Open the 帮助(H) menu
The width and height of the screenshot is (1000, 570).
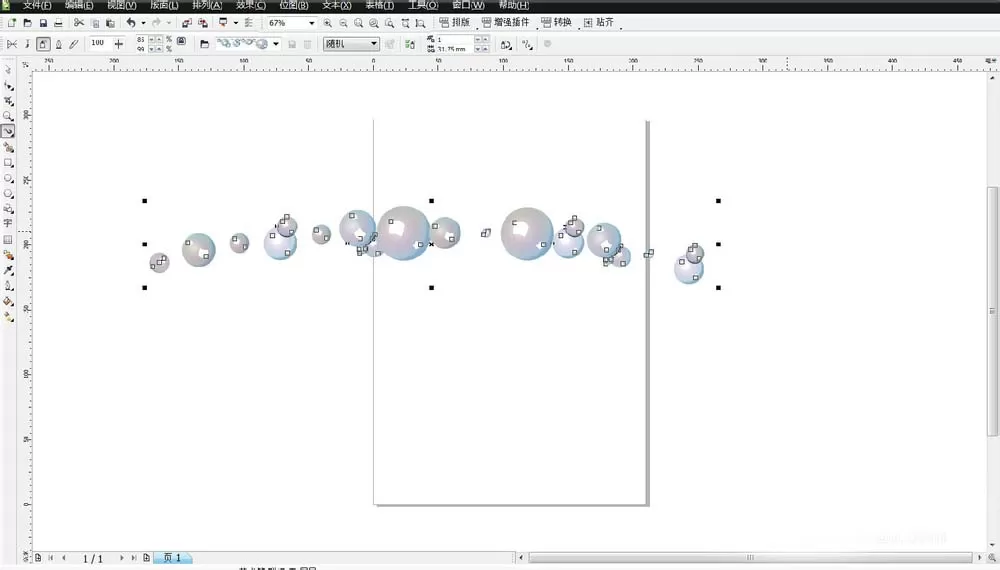[513, 5]
